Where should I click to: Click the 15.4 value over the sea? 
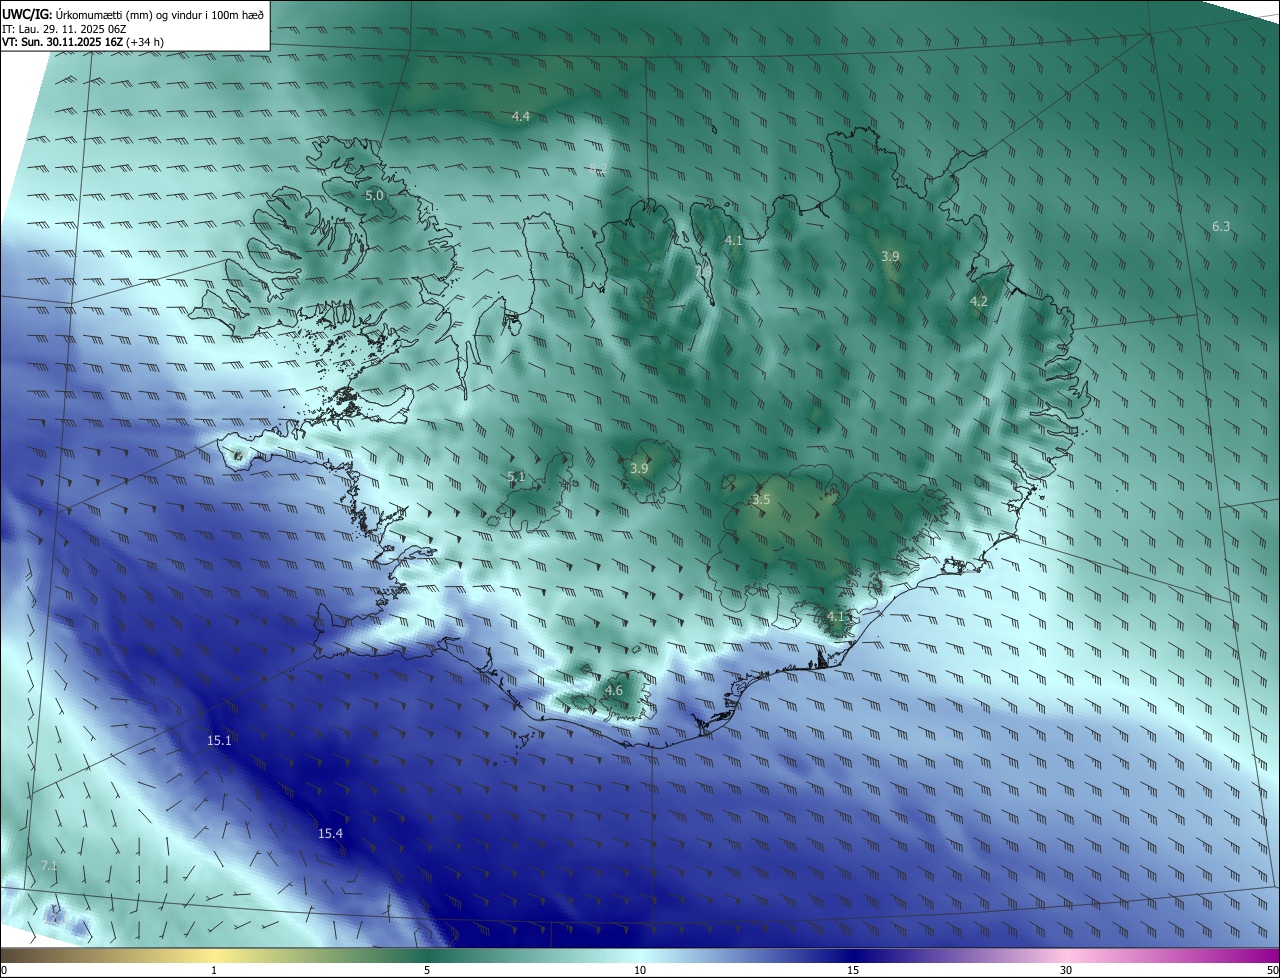coord(330,834)
